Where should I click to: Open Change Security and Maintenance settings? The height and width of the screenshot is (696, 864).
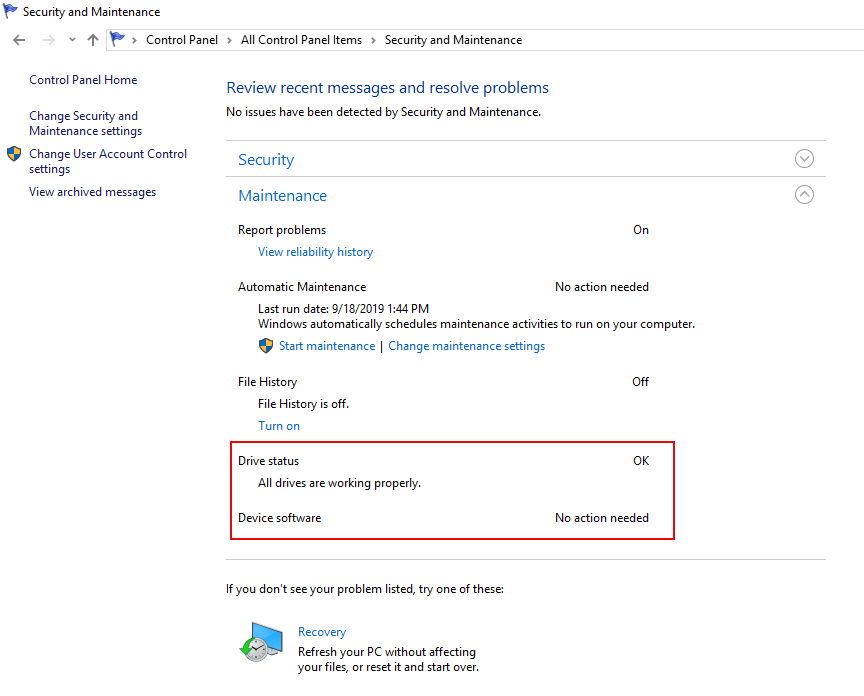tap(85, 123)
